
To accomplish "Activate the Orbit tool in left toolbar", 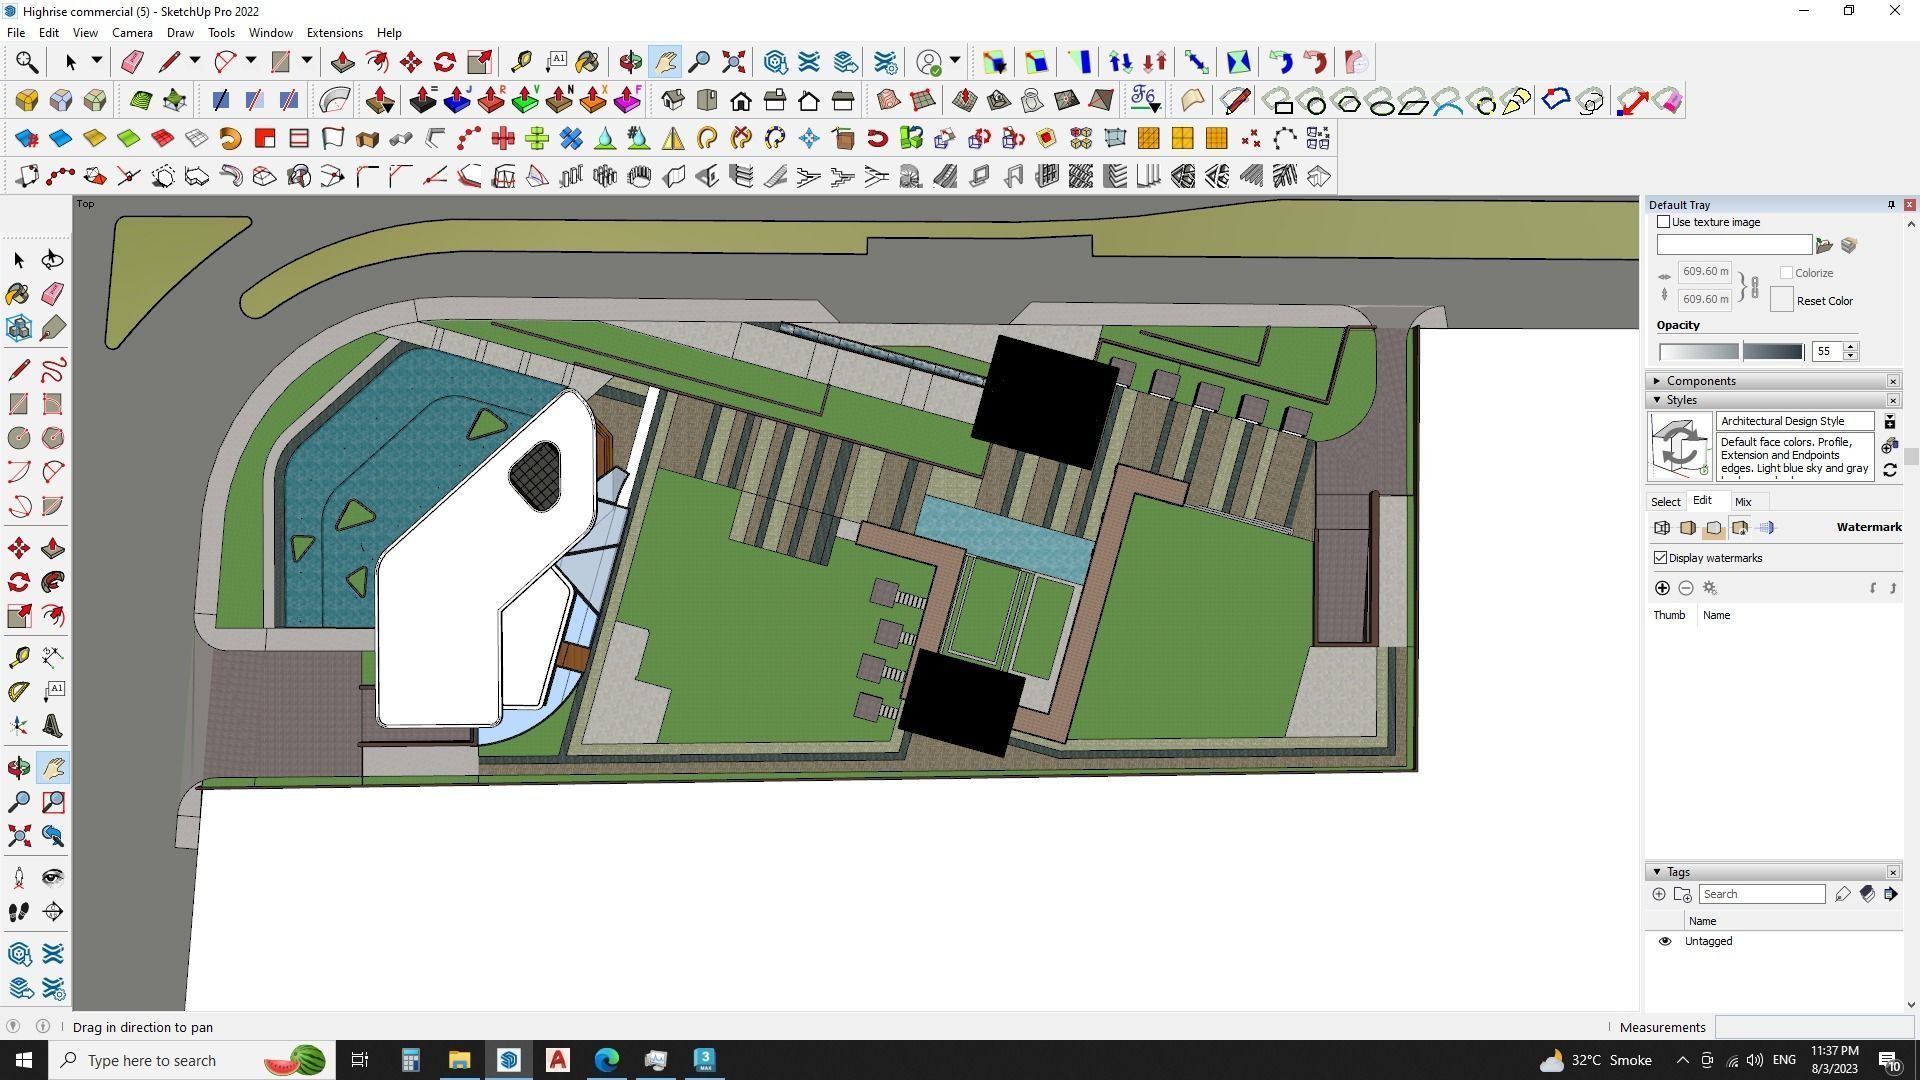I will 18,768.
